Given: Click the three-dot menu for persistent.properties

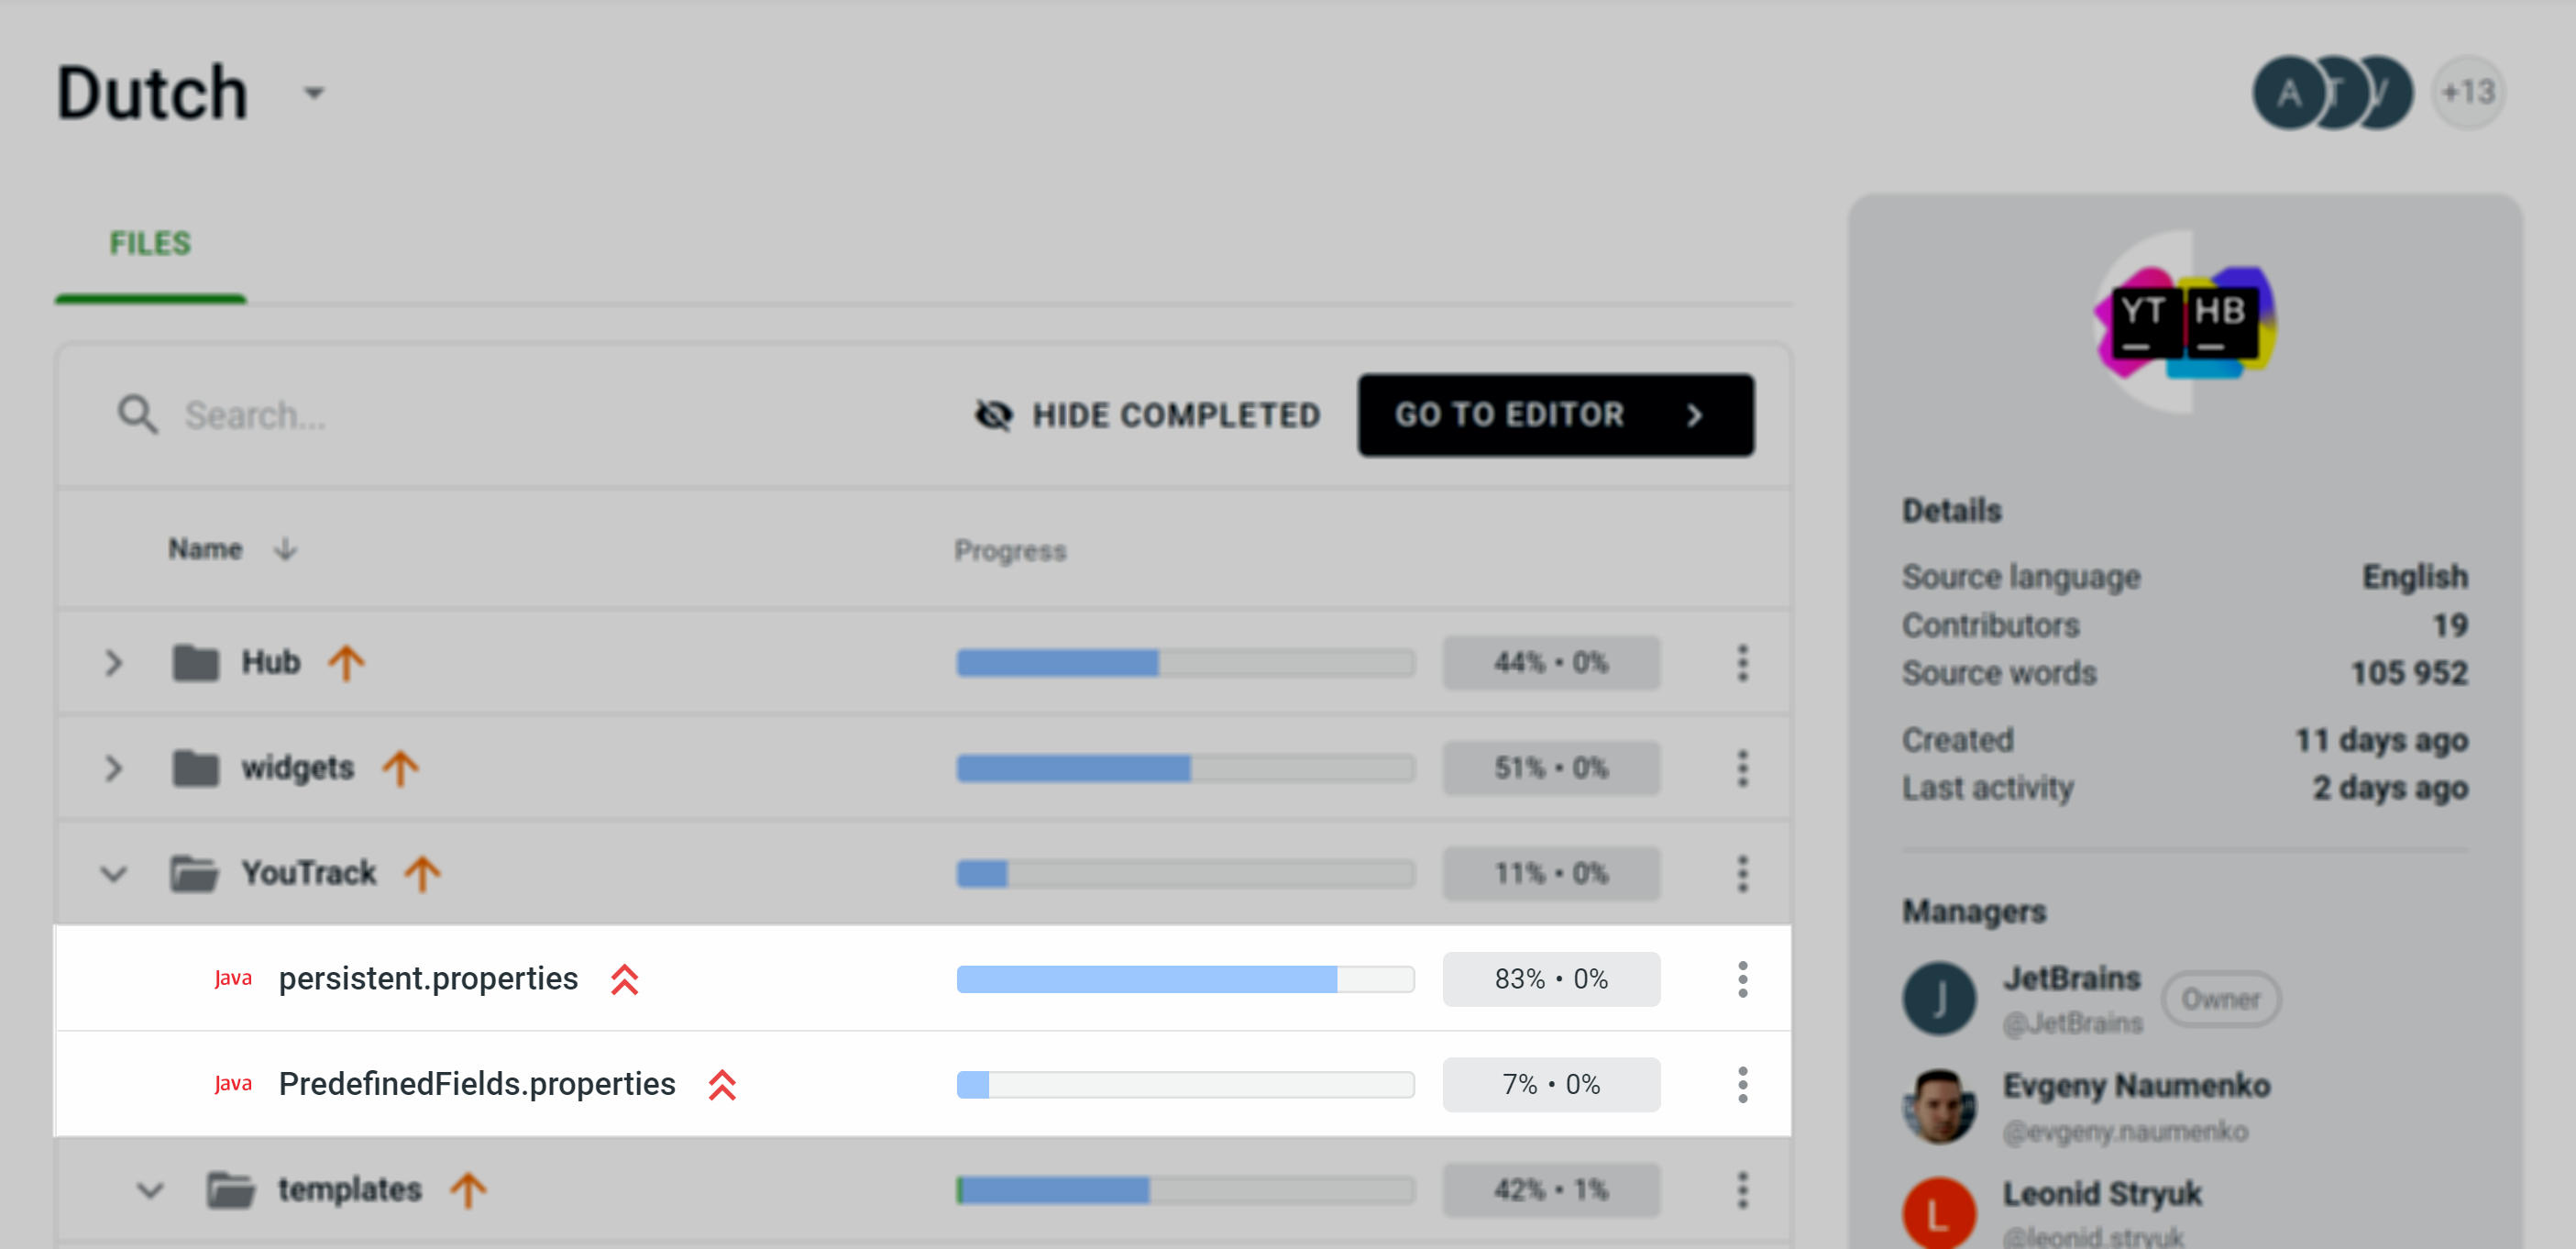Looking at the screenshot, I should [x=1742, y=979].
